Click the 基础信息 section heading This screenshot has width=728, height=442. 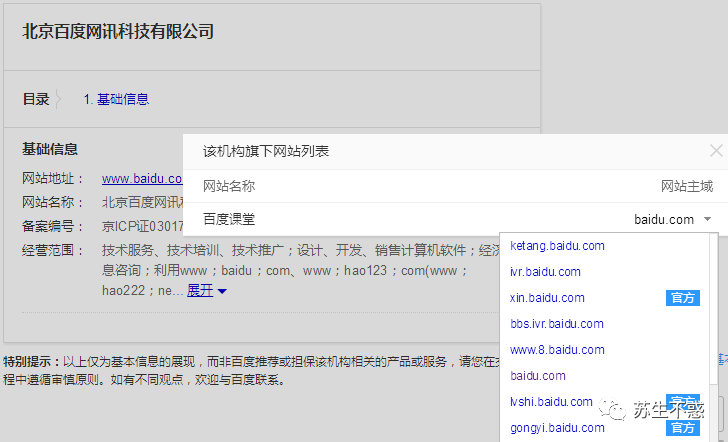tap(50, 149)
